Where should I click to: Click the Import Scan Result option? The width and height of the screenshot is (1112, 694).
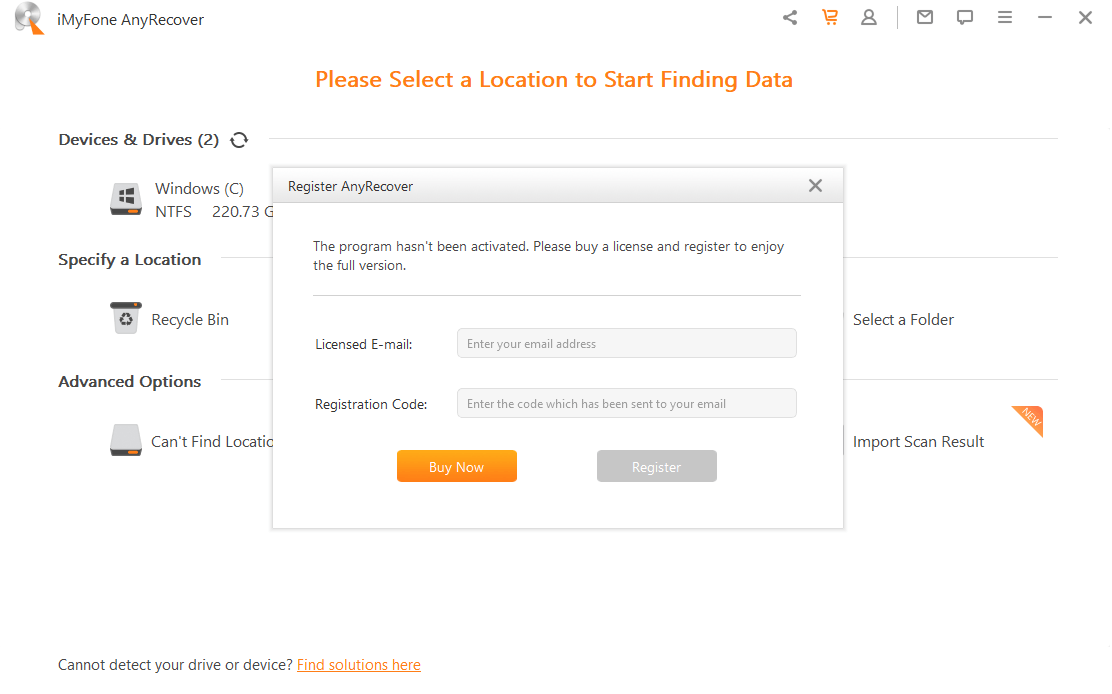click(x=918, y=441)
